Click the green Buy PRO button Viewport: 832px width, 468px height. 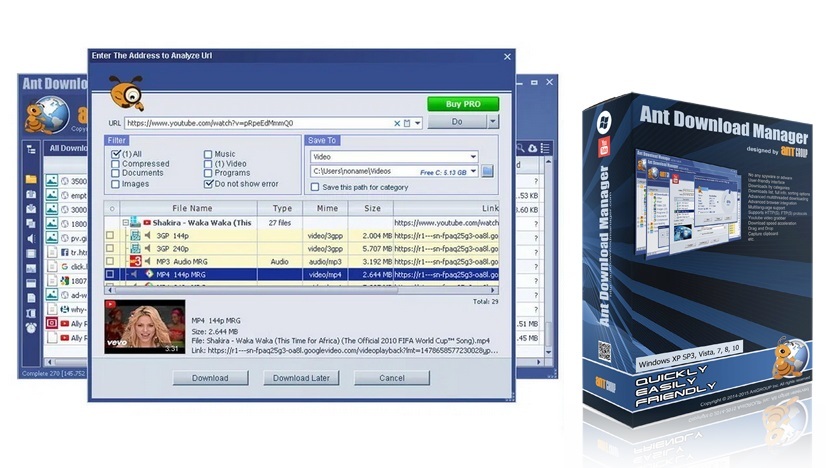point(463,104)
